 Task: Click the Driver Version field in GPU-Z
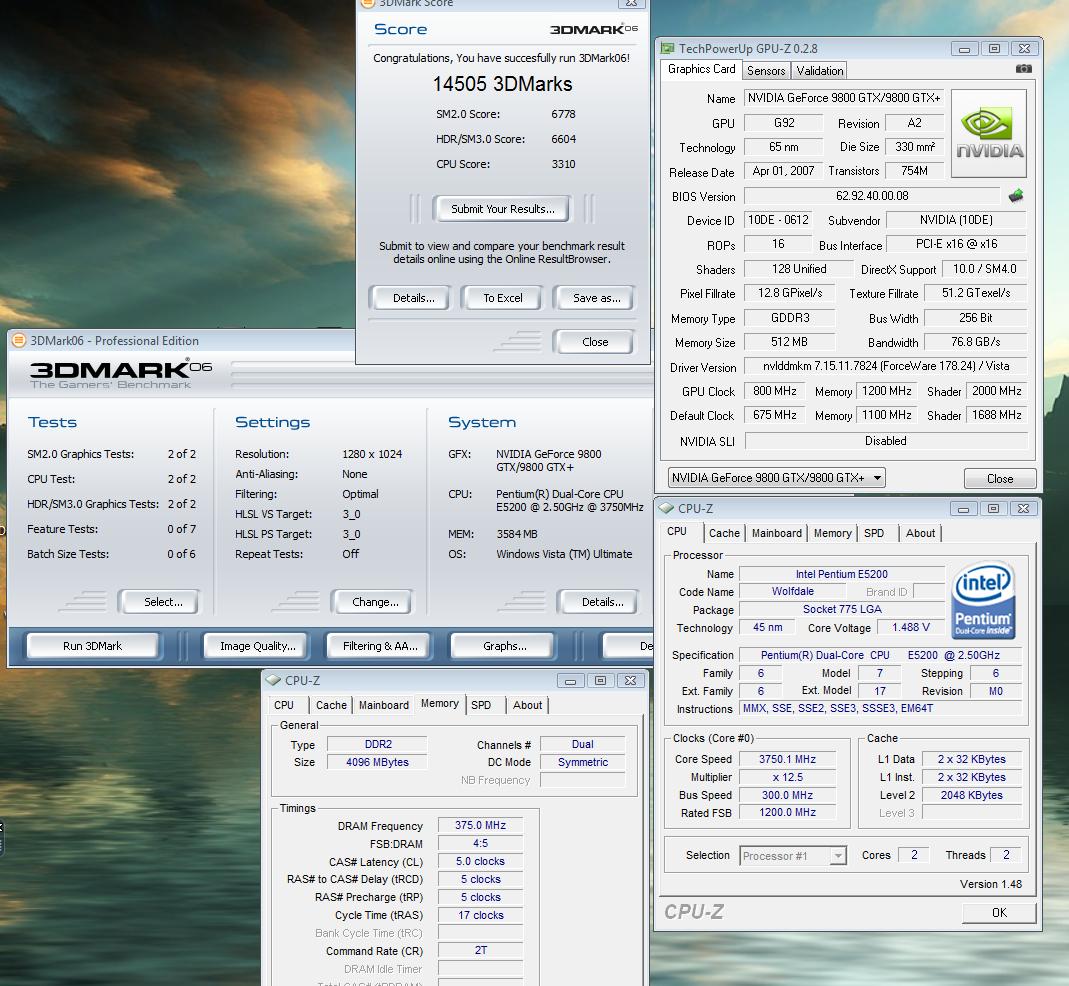click(886, 366)
